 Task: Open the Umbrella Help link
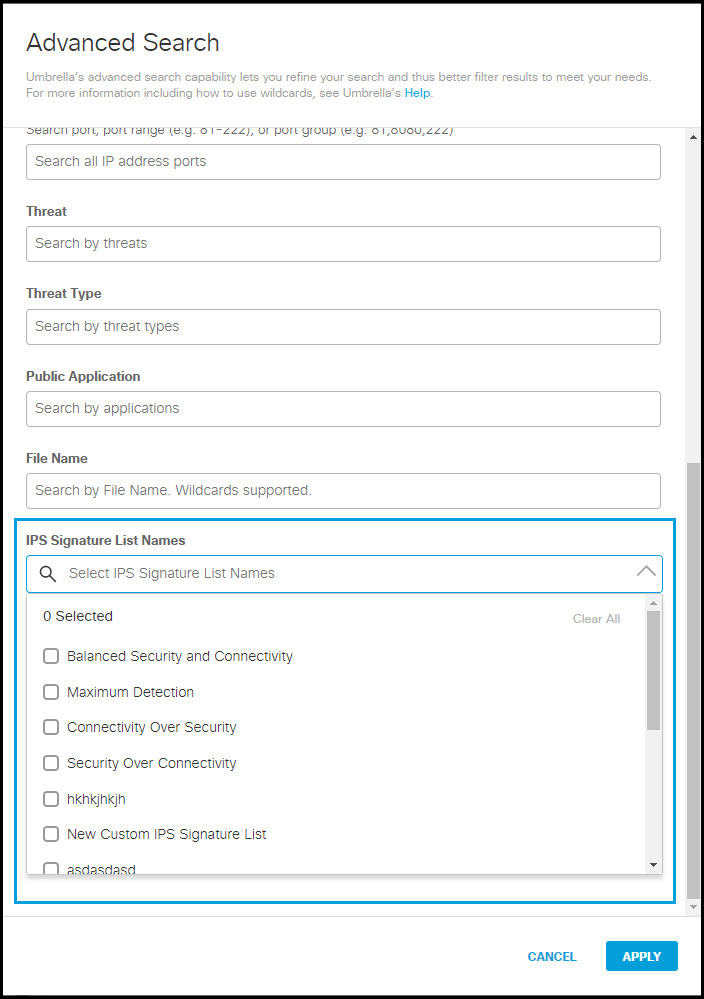[x=417, y=93]
